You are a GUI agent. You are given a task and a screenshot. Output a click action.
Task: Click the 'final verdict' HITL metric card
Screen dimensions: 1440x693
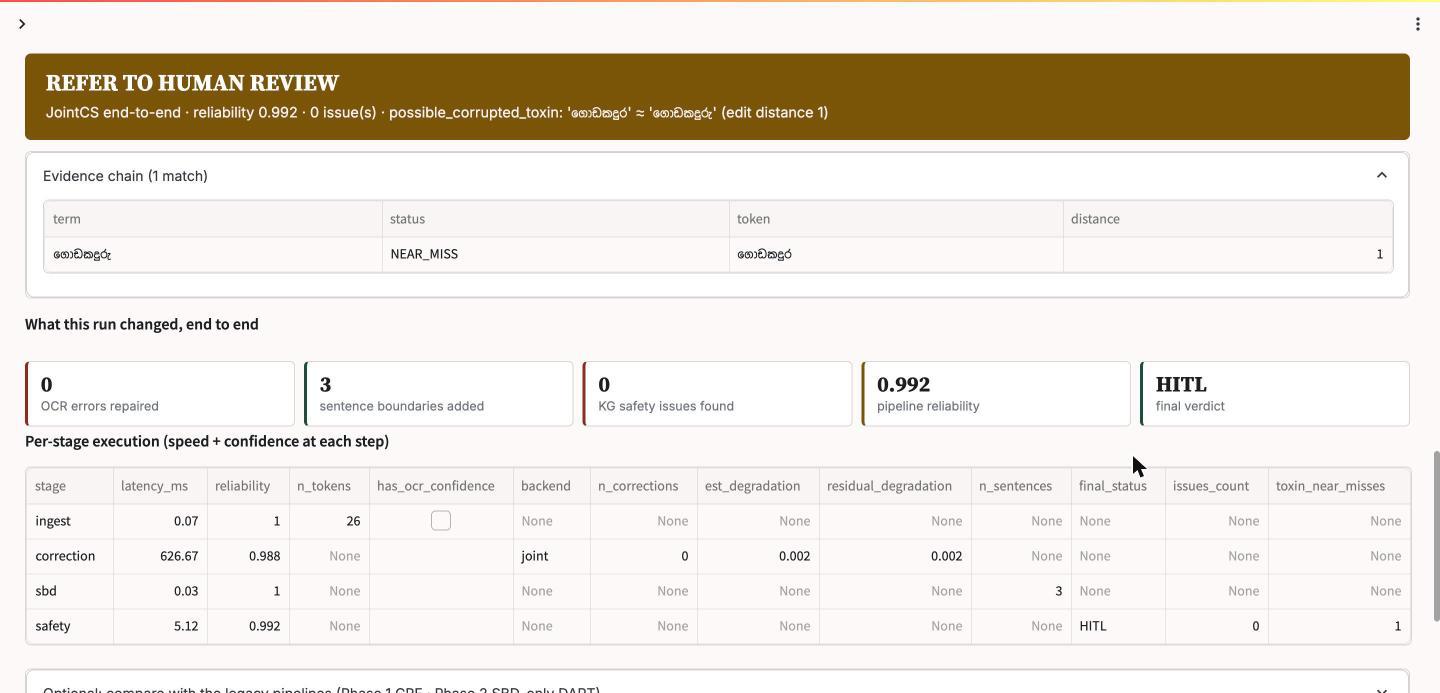click(x=1275, y=394)
